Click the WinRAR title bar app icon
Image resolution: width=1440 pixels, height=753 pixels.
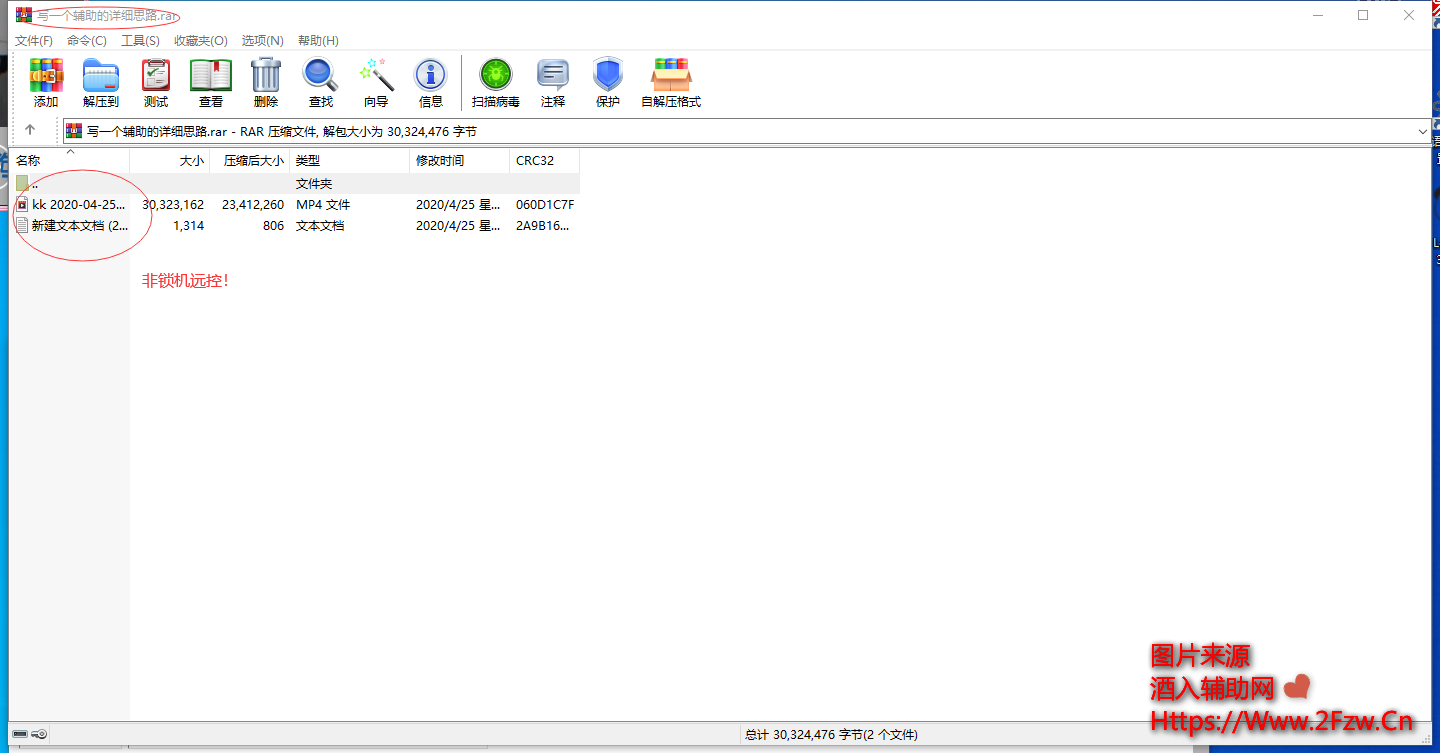coord(23,15)
